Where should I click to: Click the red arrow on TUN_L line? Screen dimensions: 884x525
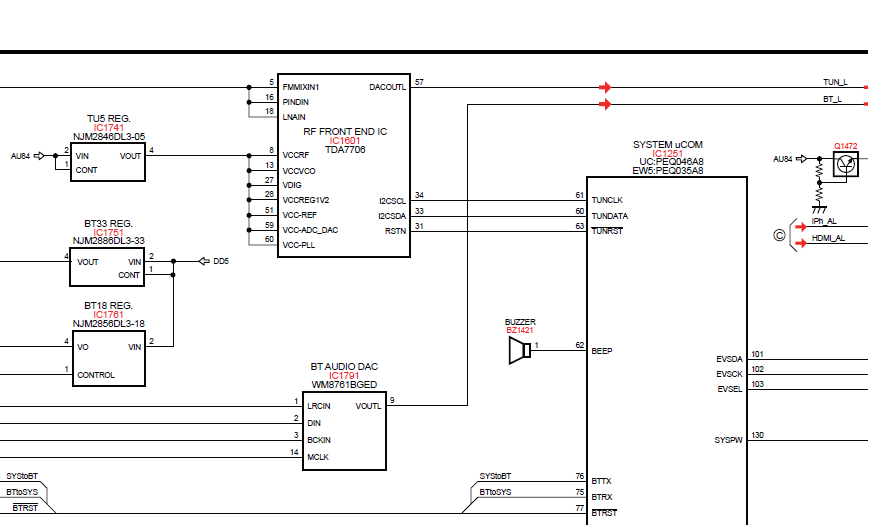[x=605, y=88]
